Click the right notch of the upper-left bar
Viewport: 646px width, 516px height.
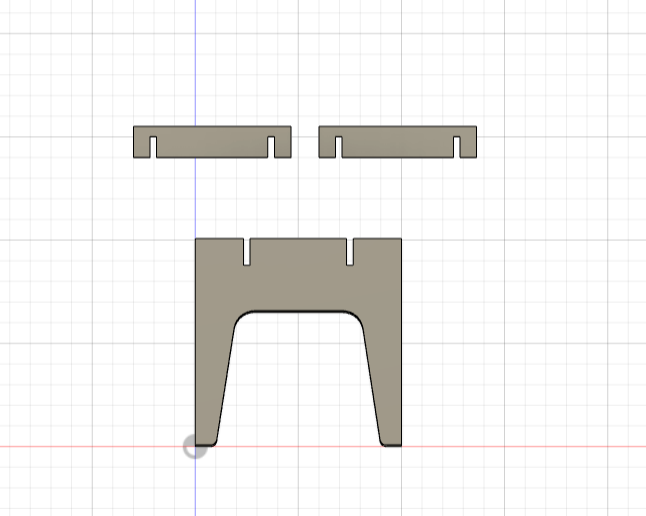coord(271,147)
